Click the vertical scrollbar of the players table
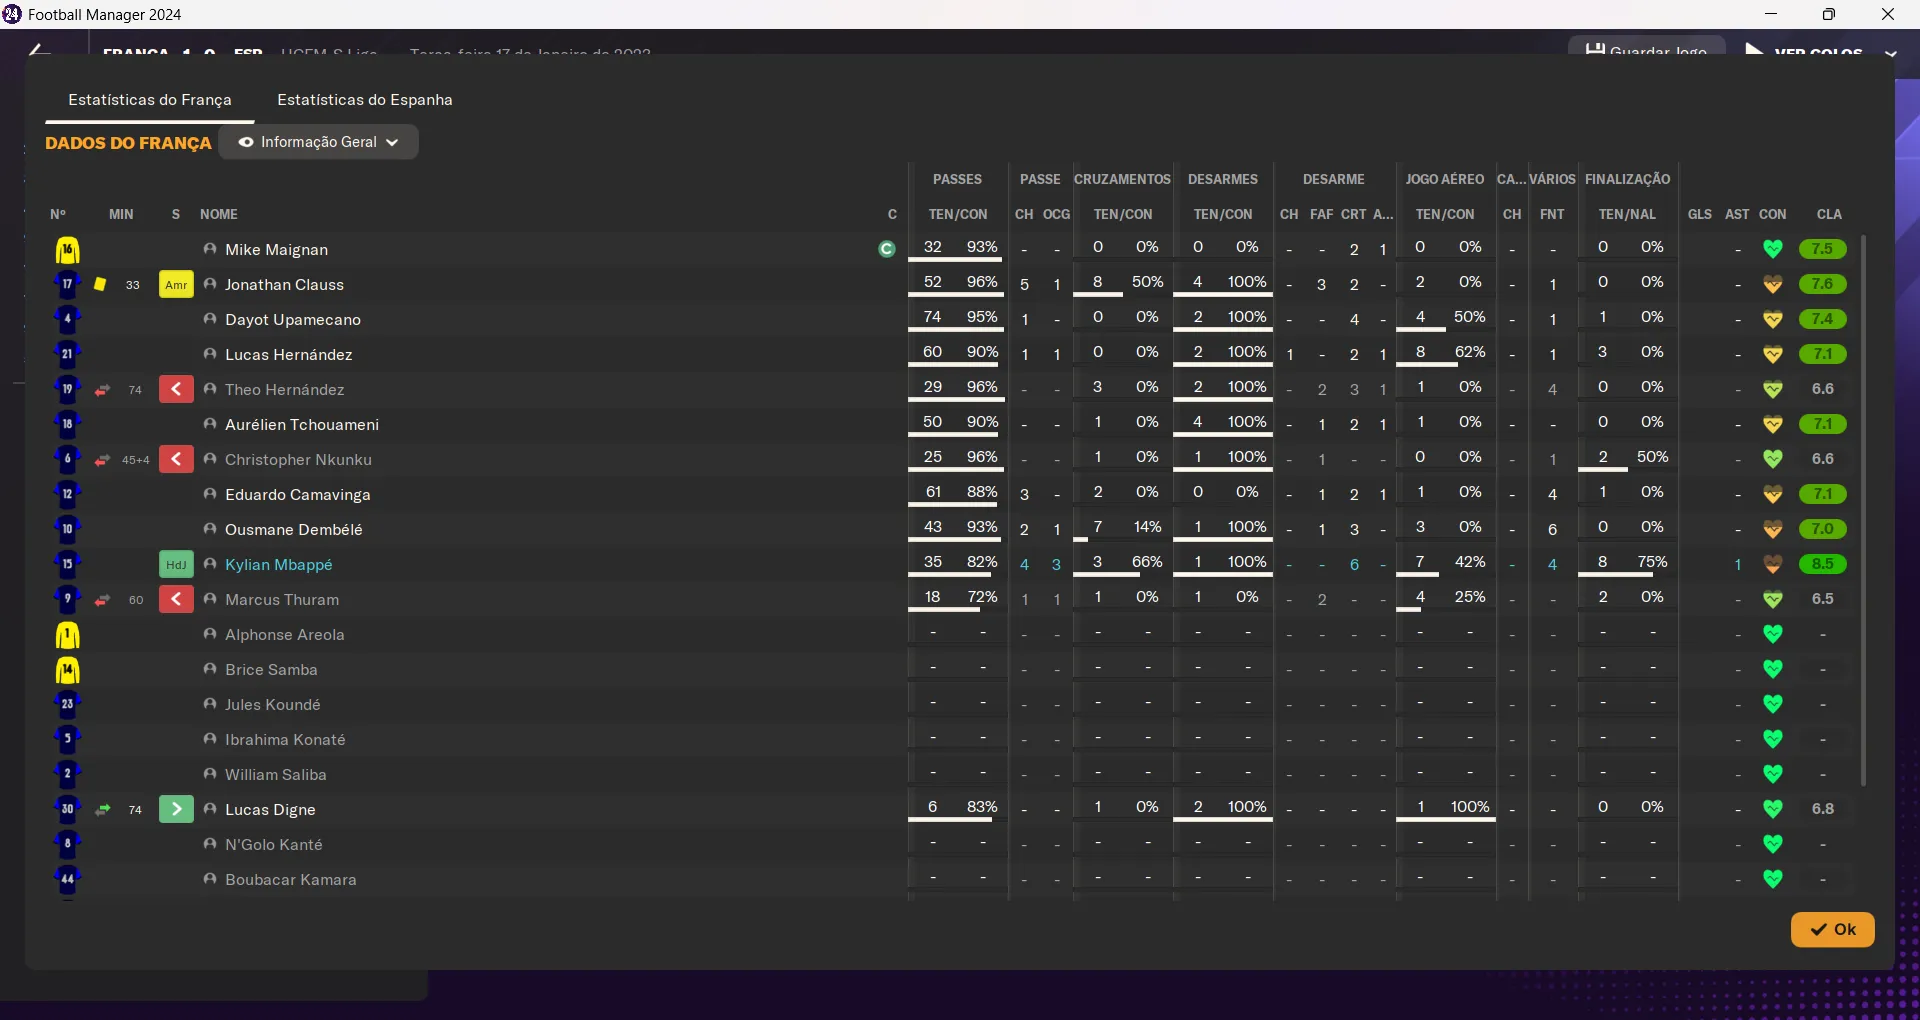 [1863, 510]
